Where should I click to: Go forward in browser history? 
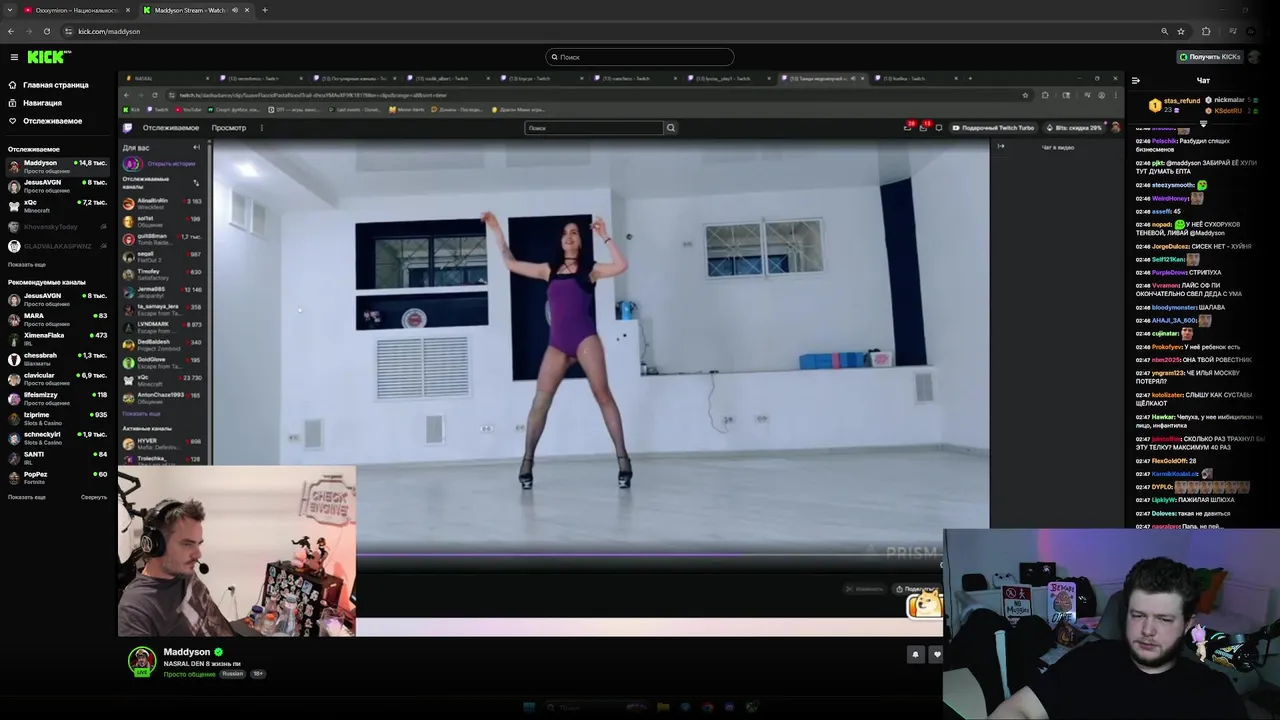point(29,31)
